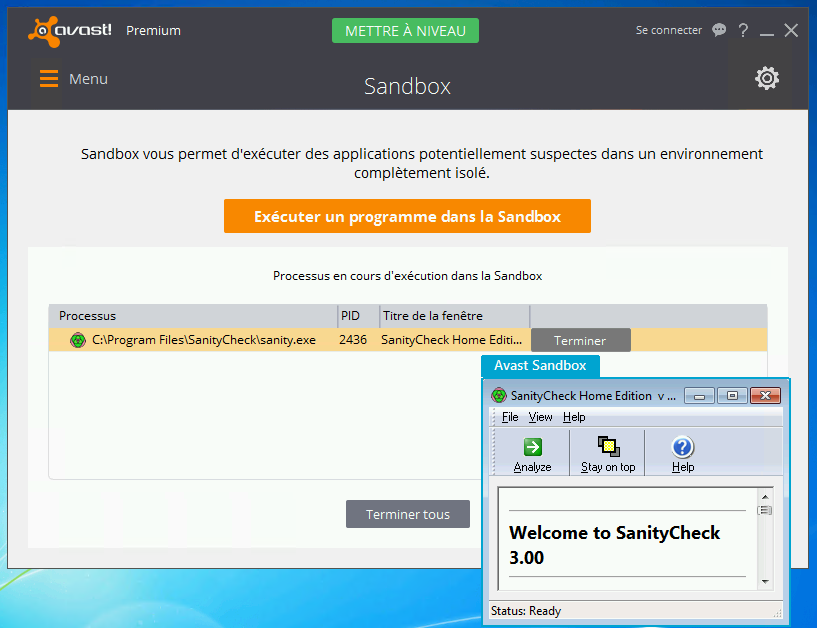Open Avast help question mark
This screenshot has height=628, width=817.
coord(743,30)
